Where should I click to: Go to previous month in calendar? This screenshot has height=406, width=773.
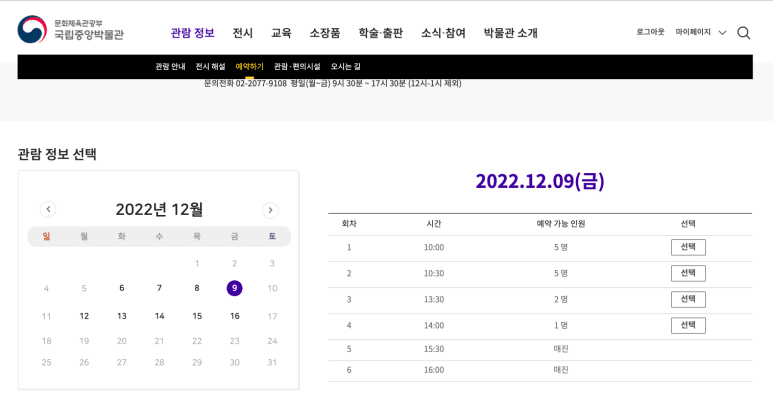tap(48, 209)
